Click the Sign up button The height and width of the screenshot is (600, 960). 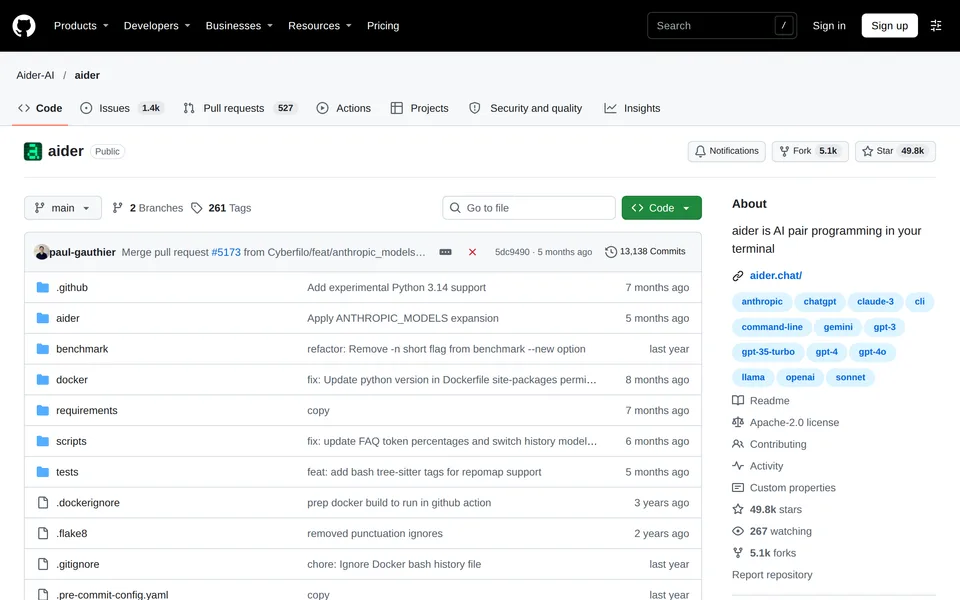pyautogui.click(x=889, y=26)
